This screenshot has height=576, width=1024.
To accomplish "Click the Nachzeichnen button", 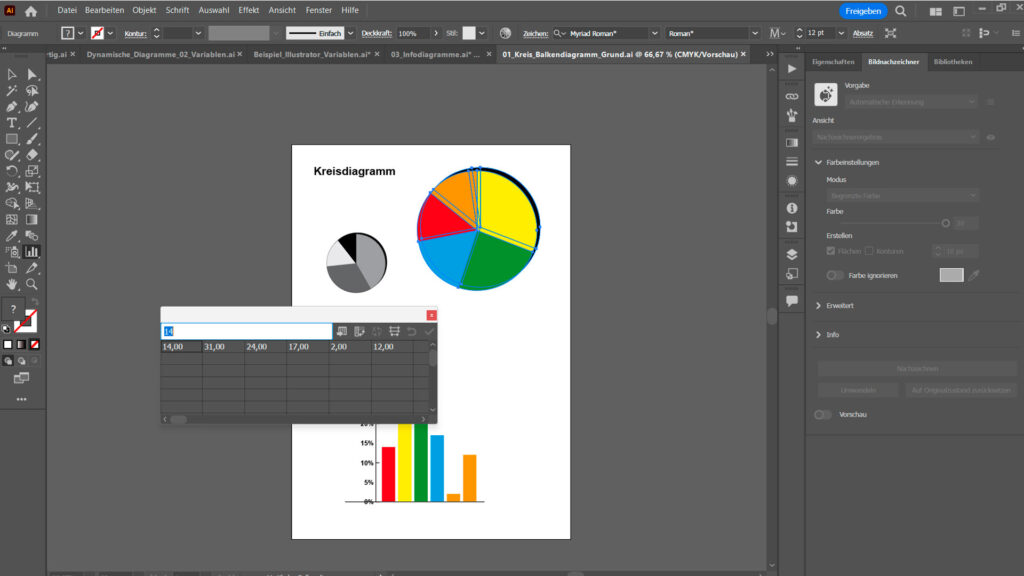I will click(917, 369).
